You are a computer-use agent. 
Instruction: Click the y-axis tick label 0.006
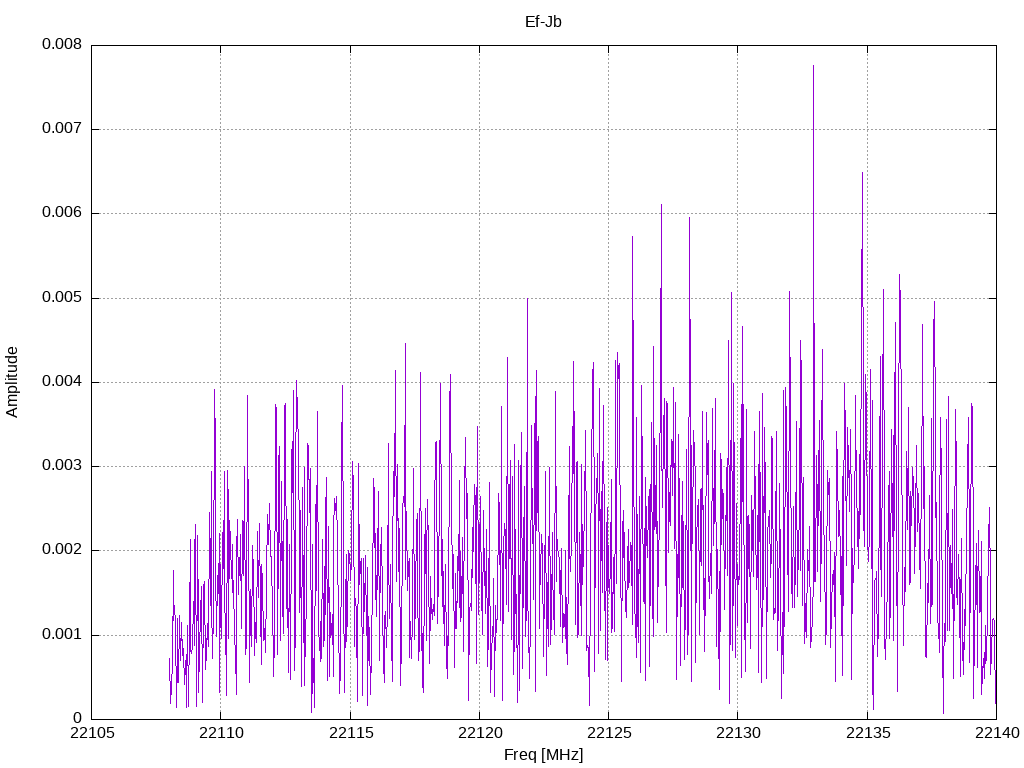pyautogui.click(x=62, y=213)
